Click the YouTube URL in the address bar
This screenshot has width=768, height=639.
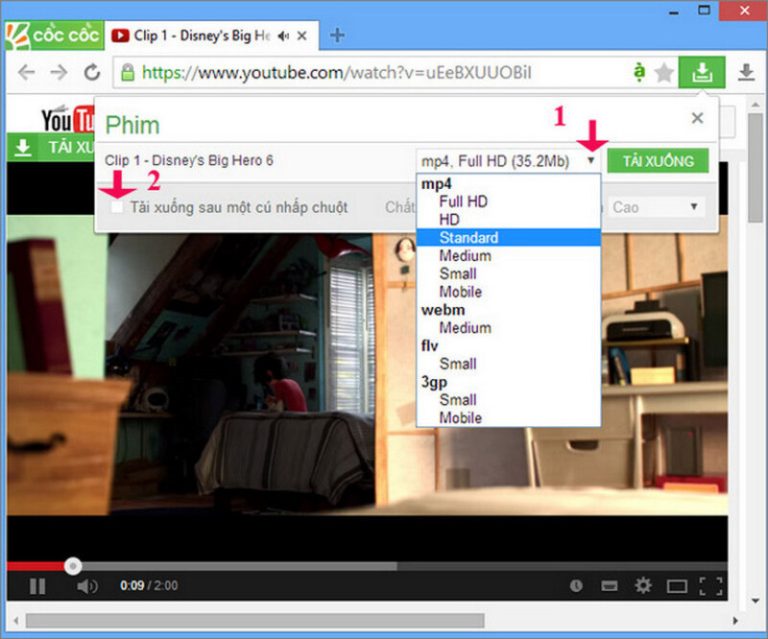[336, 72]
